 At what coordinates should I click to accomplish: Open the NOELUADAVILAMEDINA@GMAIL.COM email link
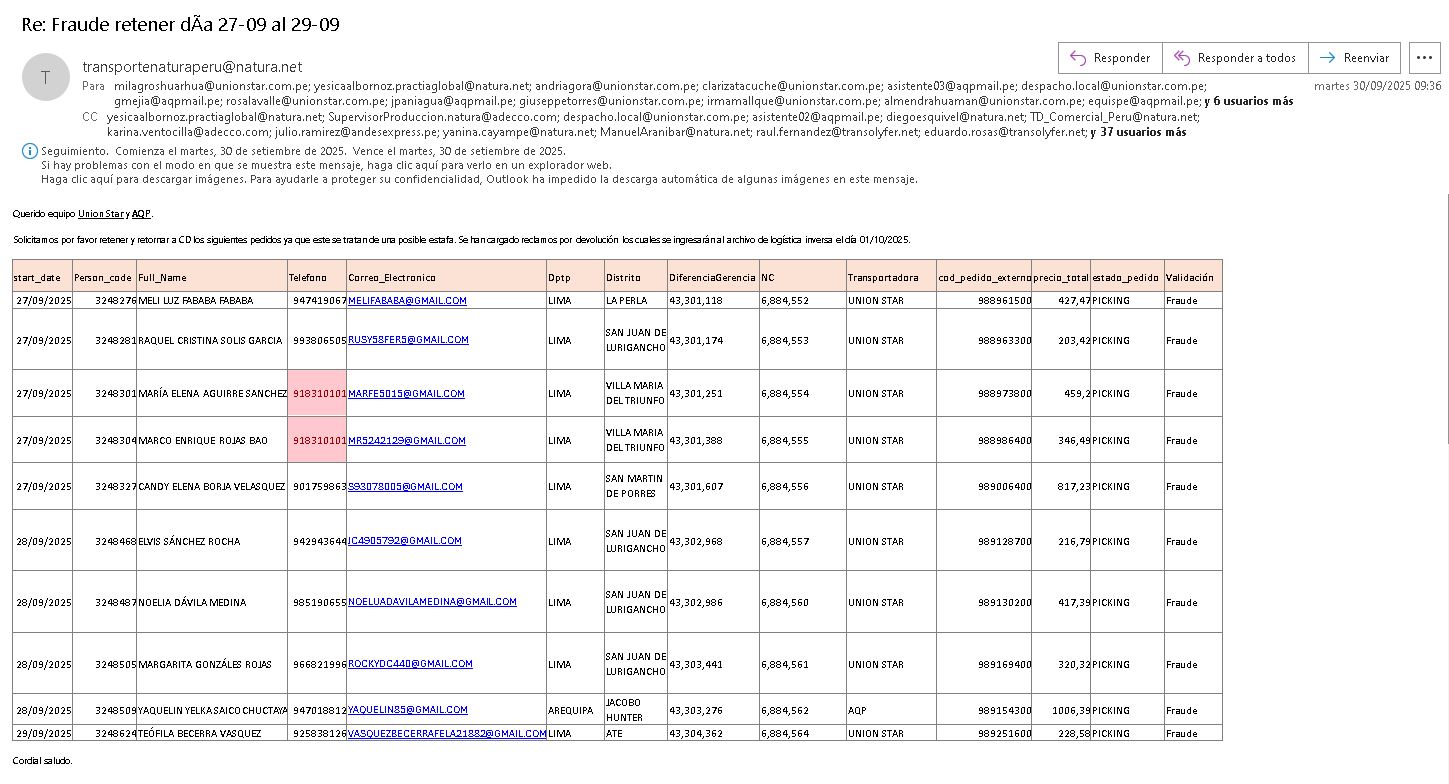pyautogui.click(x=432, y=602)
